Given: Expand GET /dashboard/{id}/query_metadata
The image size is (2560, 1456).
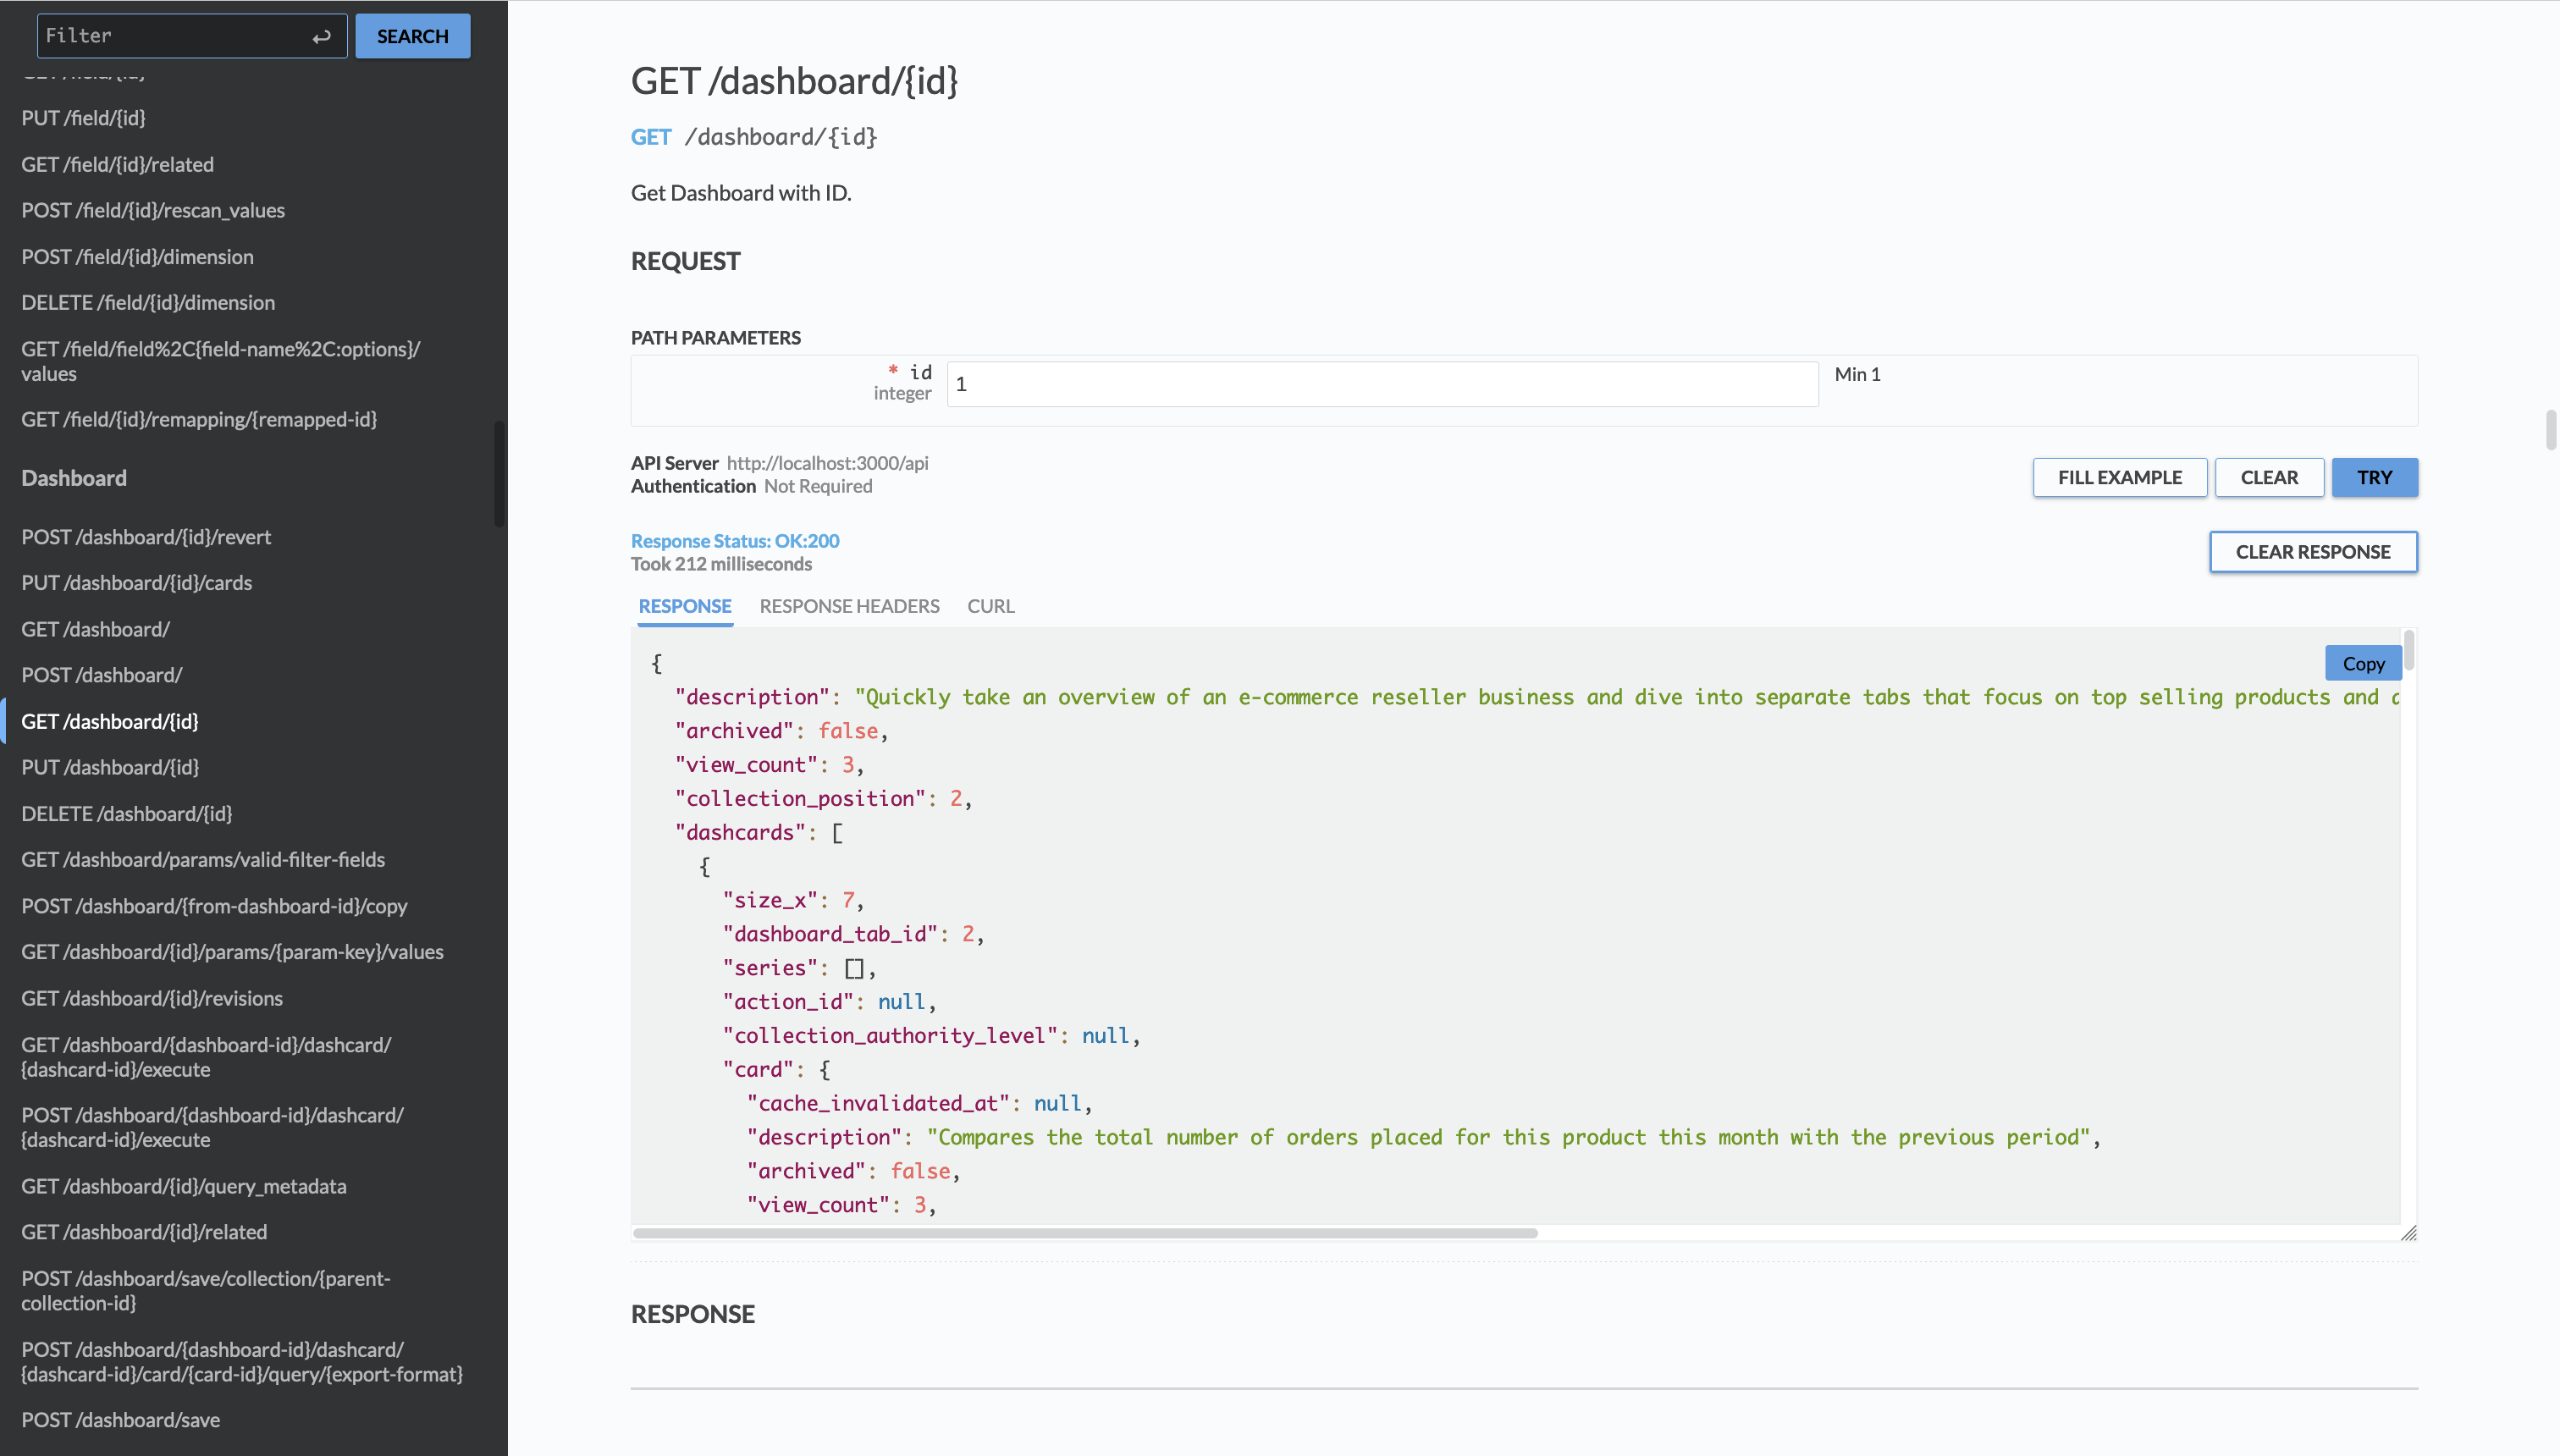Looking at the screenshot, I should pos(183,1185).
